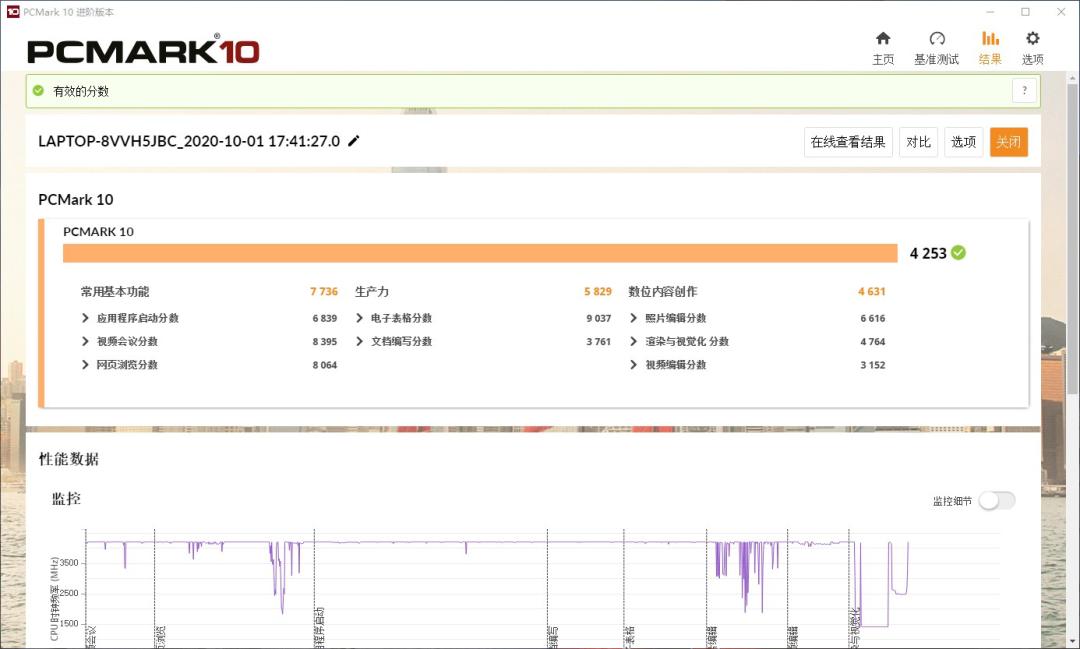Click the overall score 4 253
Viewport: 1080px width, 649px height.
click(x=928, y=254)
